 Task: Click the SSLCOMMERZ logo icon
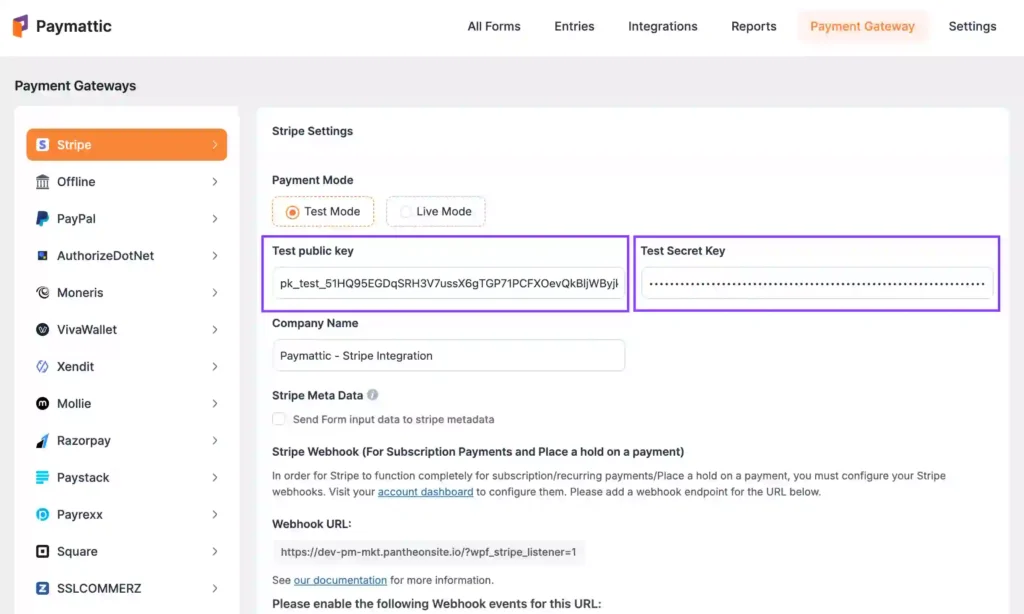coord(42,589)
